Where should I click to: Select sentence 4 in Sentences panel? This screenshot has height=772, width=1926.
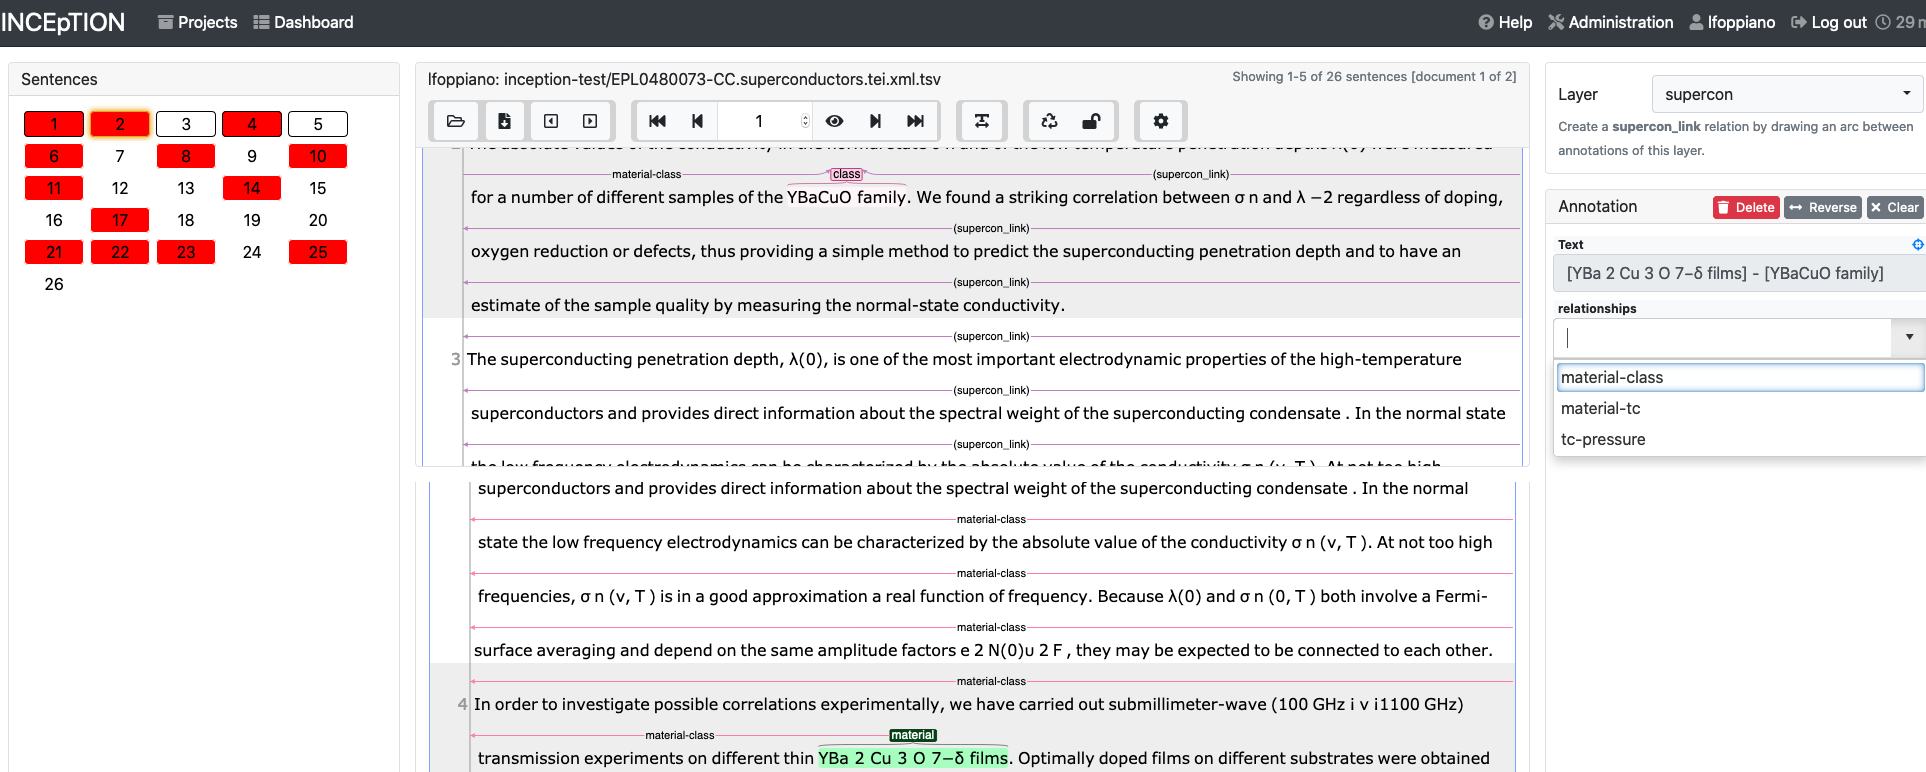[x=252, y=124]
